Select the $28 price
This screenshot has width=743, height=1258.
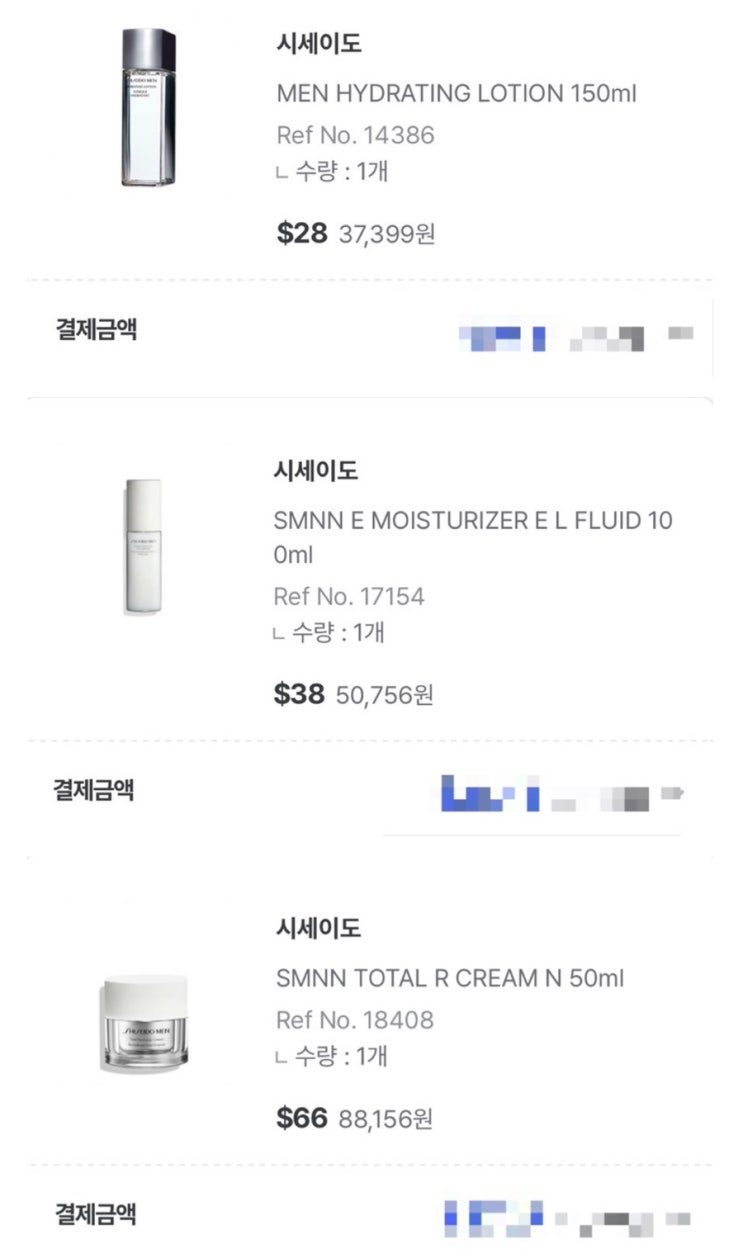[301, 233]
